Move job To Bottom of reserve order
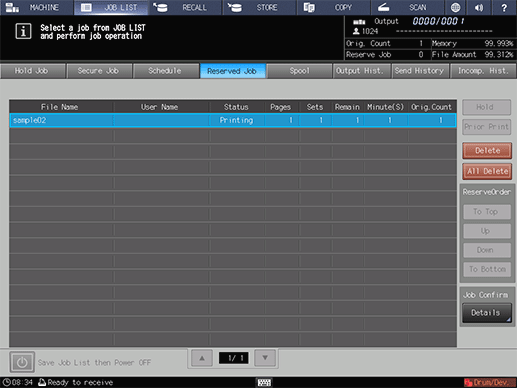The height and width of the screenshot is (388, 517). tap(486, 269)
